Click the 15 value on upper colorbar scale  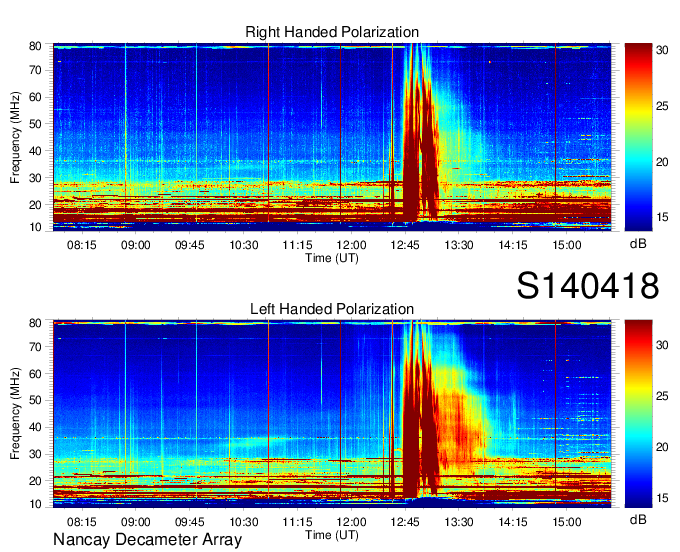click(x=662, y=217)
